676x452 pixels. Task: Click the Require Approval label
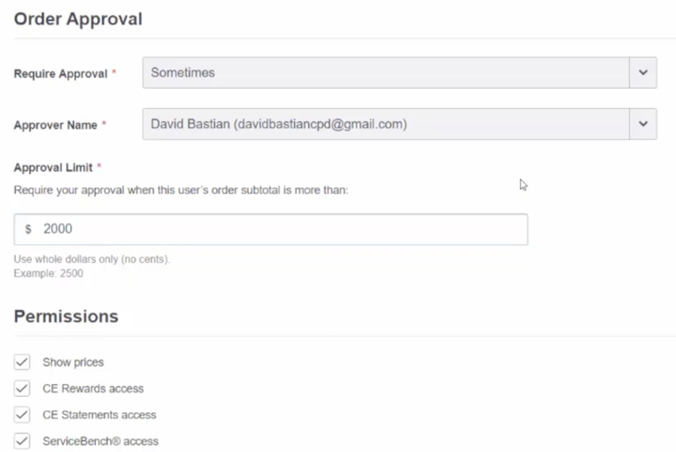pyautogui.click(x=60, y=74)
